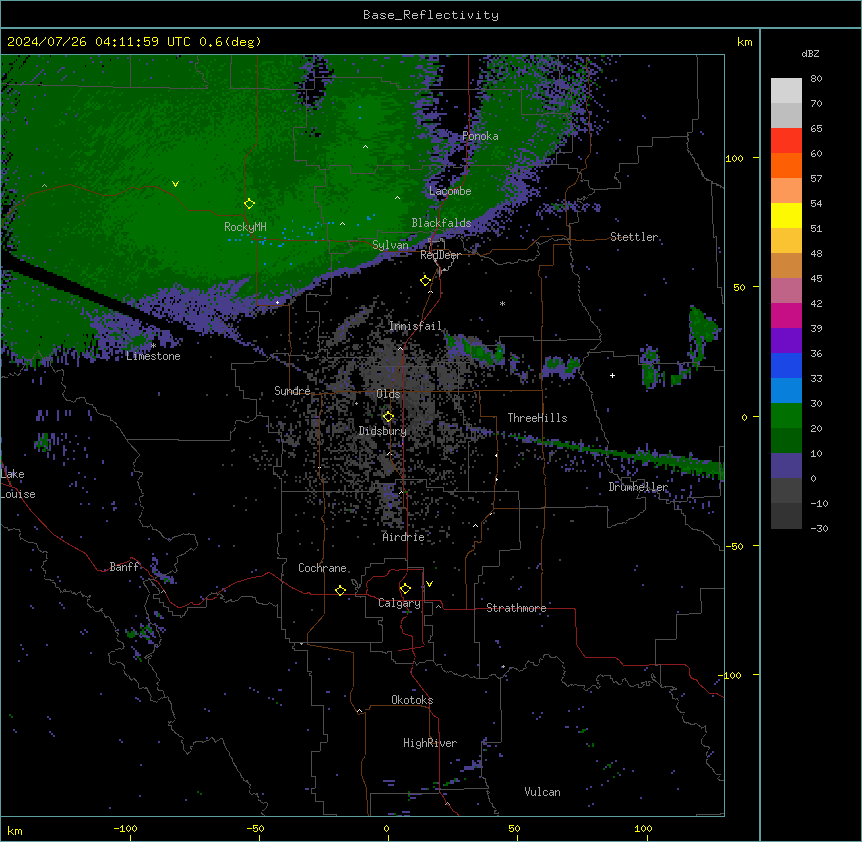Click the yellow diamond marker south of RedDeer

(x=425, y=280)
